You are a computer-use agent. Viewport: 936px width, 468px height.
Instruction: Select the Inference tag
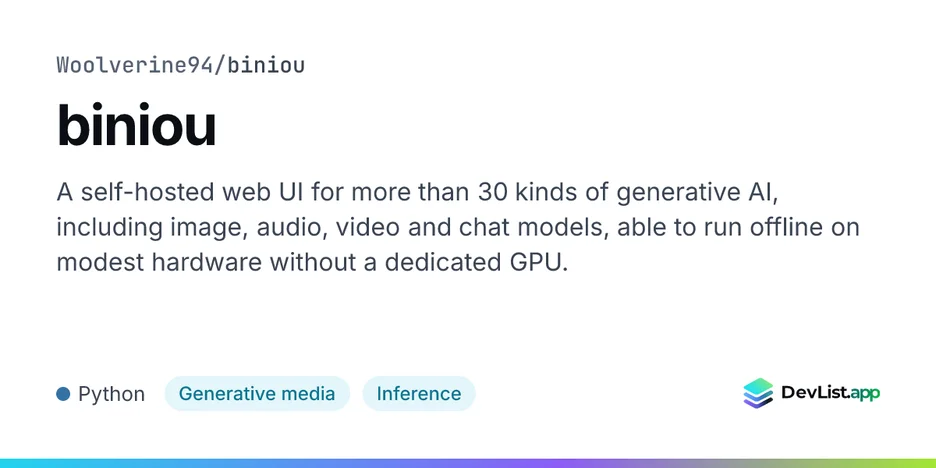tap(418, 394)
